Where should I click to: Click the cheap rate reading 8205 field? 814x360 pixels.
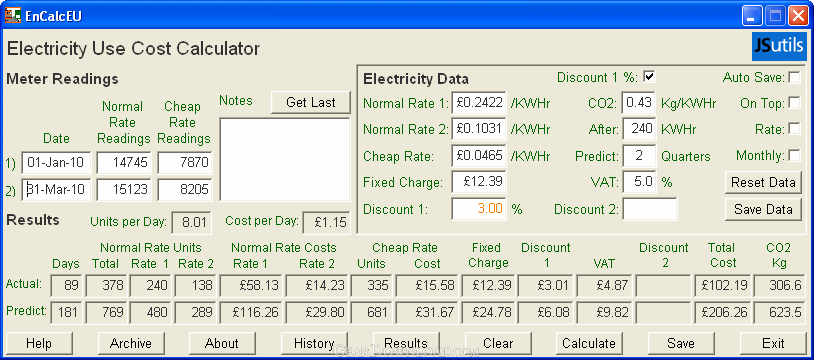(185, 190)
